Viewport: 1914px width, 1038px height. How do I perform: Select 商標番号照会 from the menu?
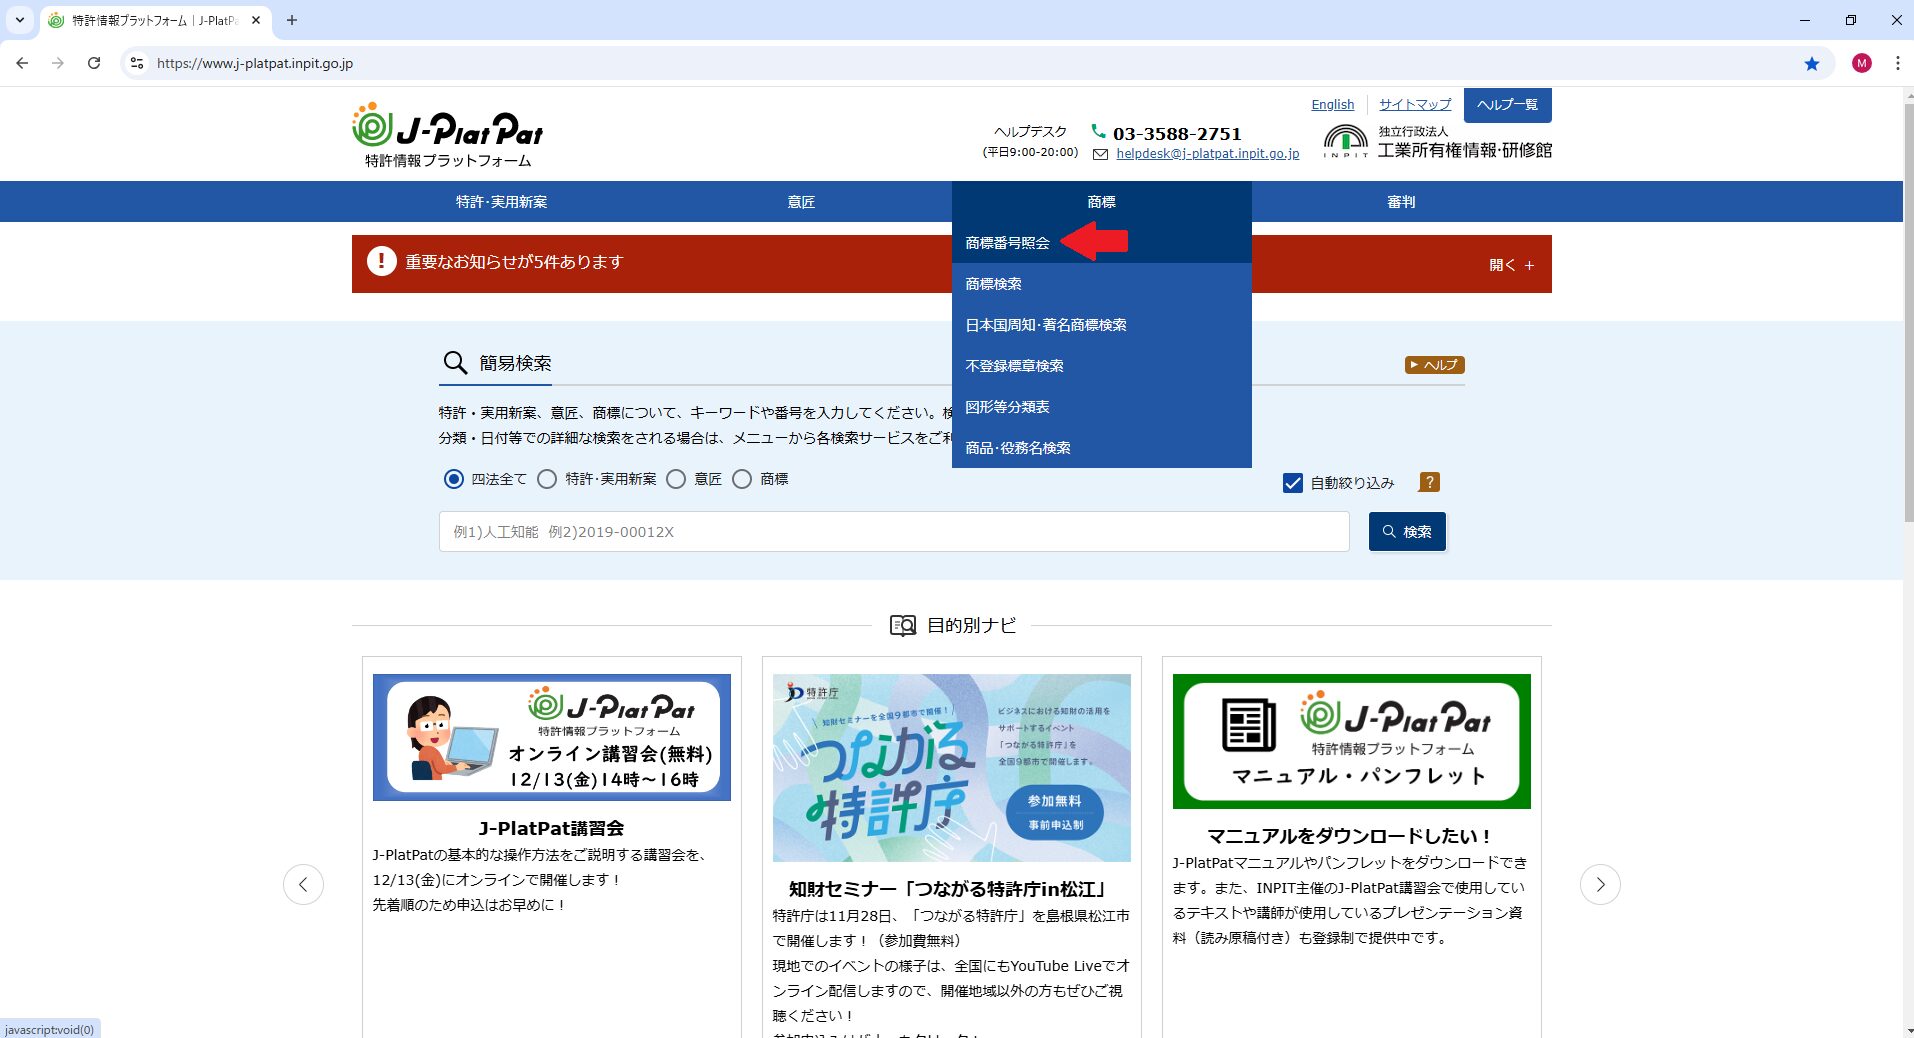(1101, 243)
